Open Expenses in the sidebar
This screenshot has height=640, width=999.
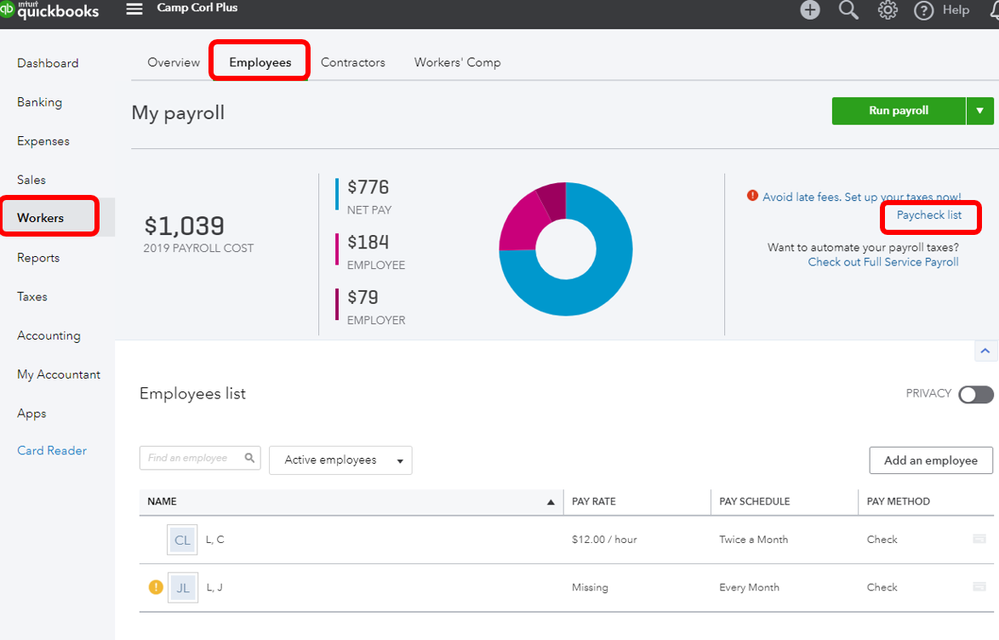pyautogui.click(x=43, y=141)
